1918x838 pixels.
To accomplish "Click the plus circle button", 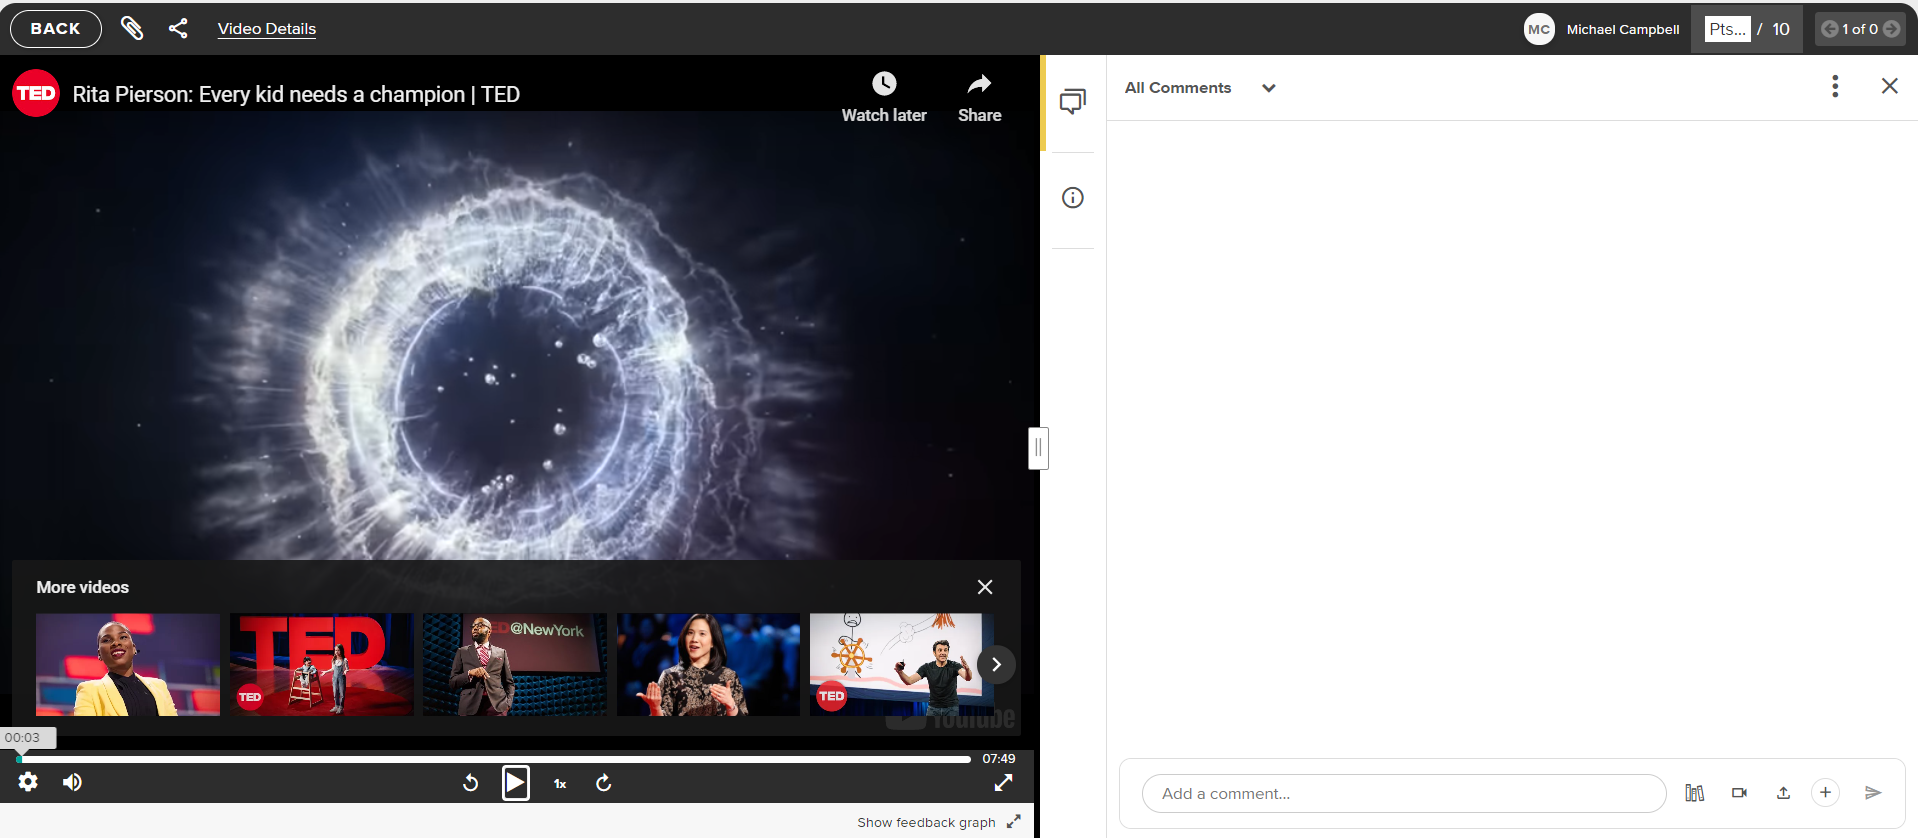I will tap(1826, 793).
